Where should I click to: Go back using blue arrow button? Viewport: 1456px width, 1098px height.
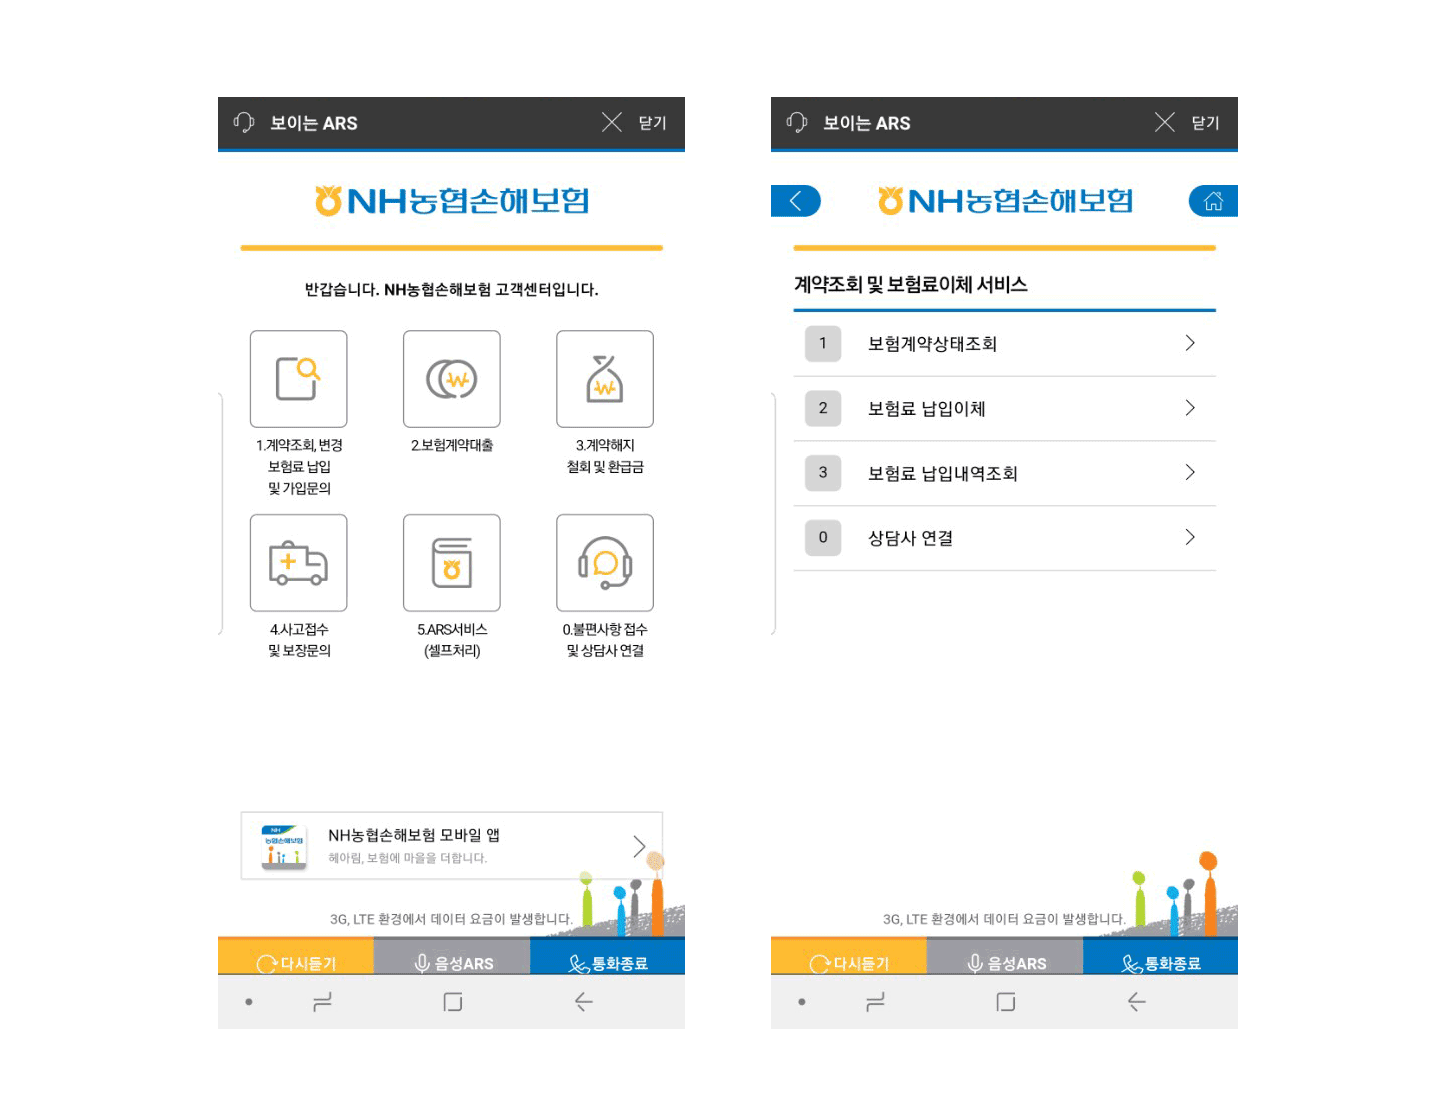pyautogui.click(x=796, y=201)
